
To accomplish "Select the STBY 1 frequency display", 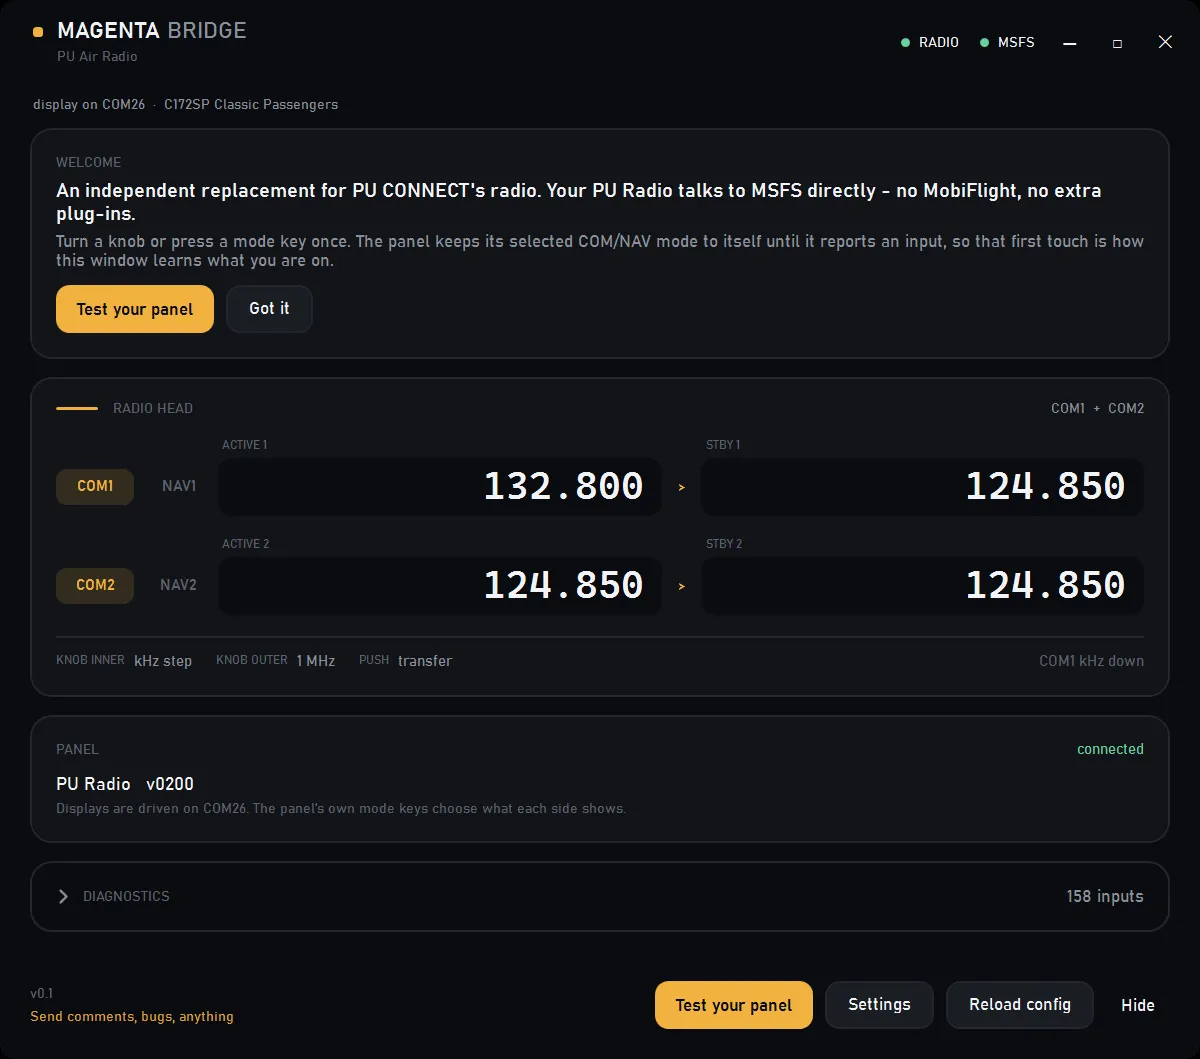I will coord(922,487).
